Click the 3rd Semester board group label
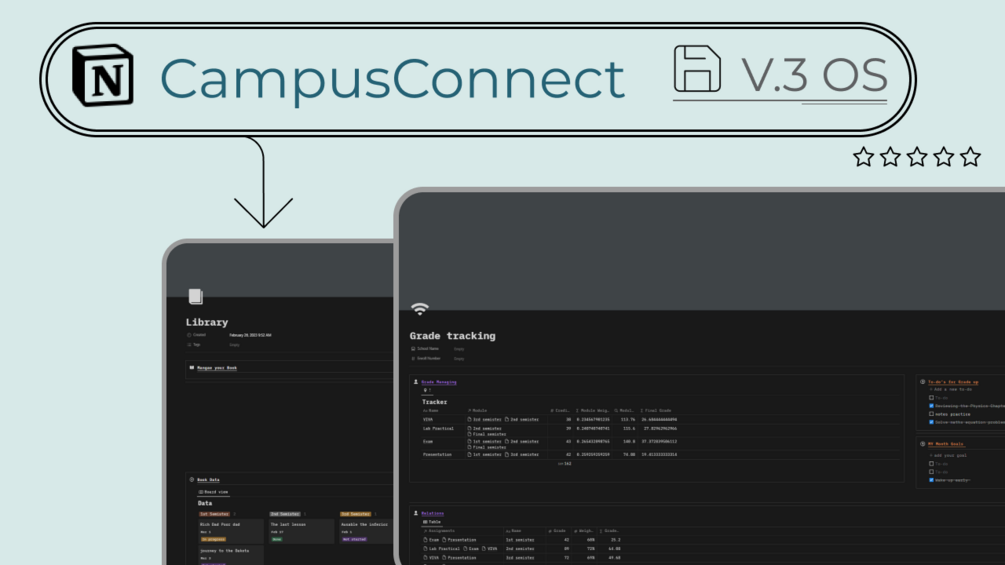The image size is (1005, 565). click(x=355, y=514)
